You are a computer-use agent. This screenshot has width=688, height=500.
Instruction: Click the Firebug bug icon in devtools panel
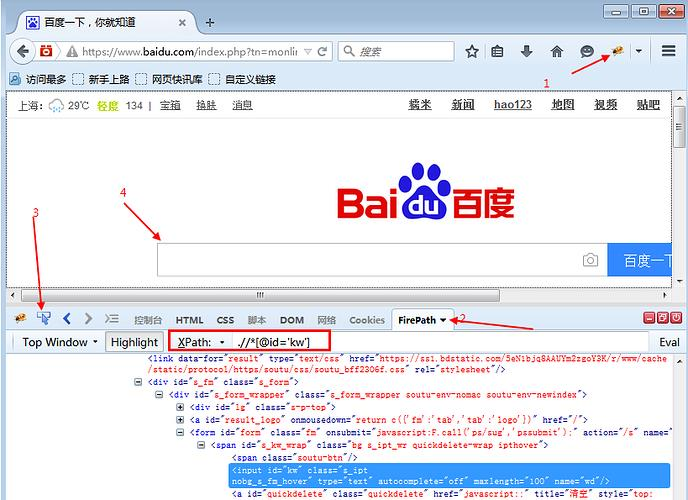20,318
